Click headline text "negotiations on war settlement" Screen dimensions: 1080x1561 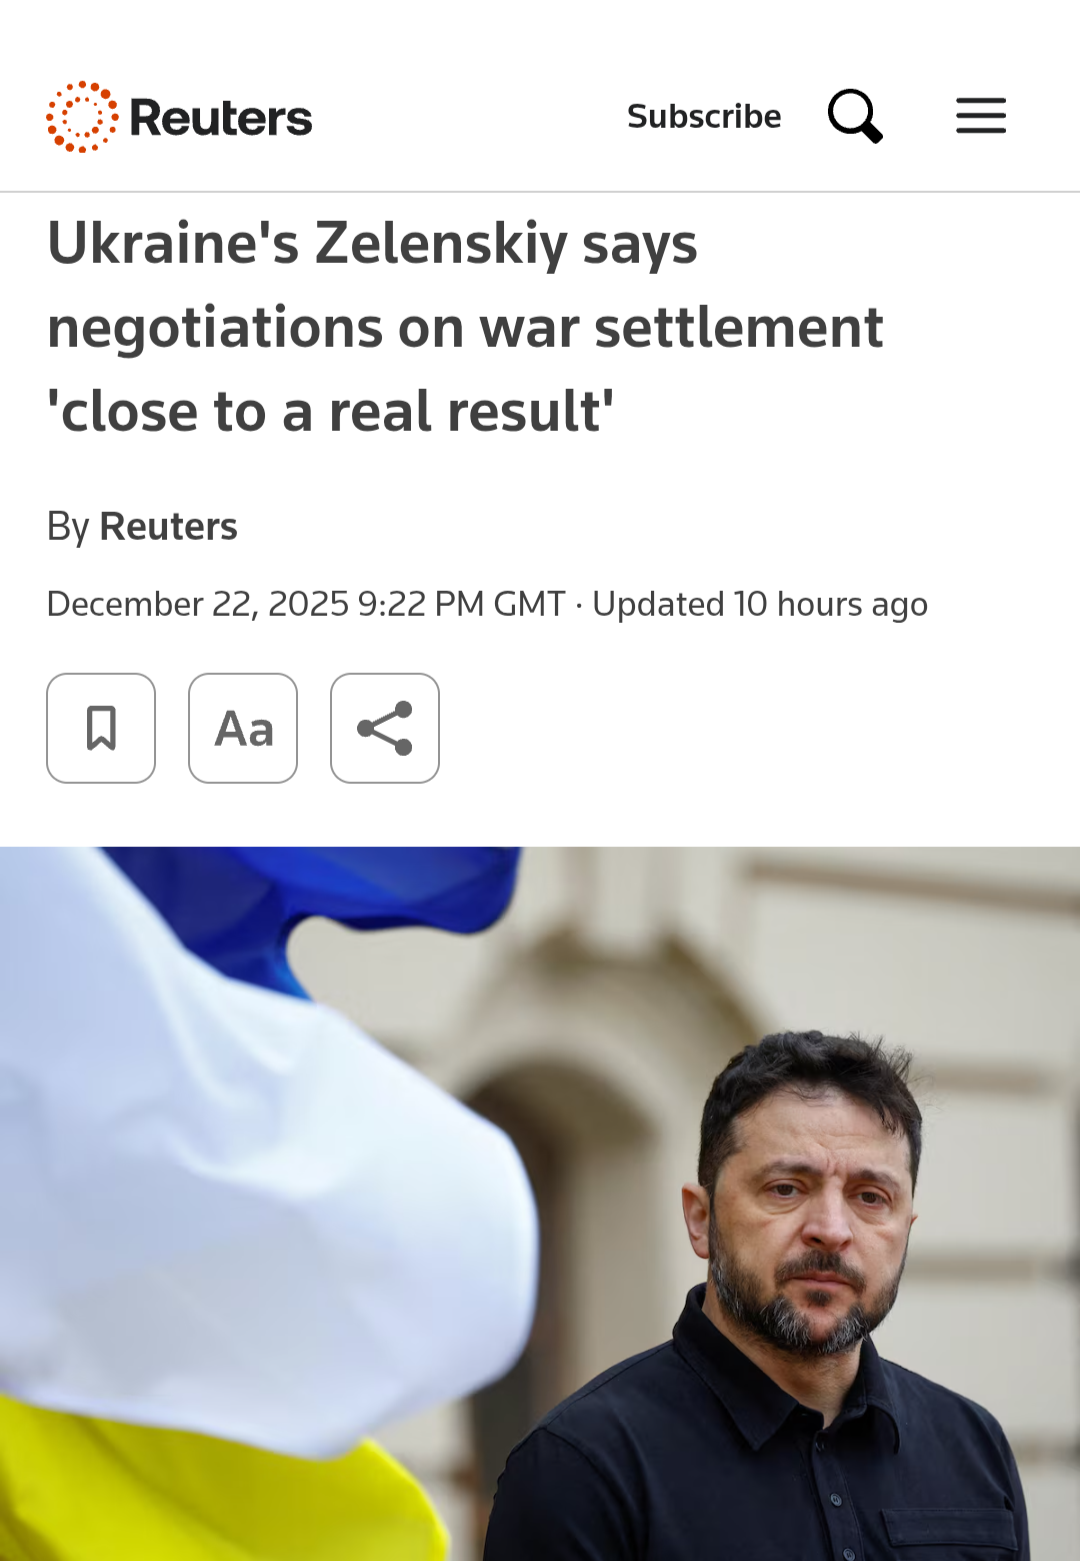click(465, 329)
